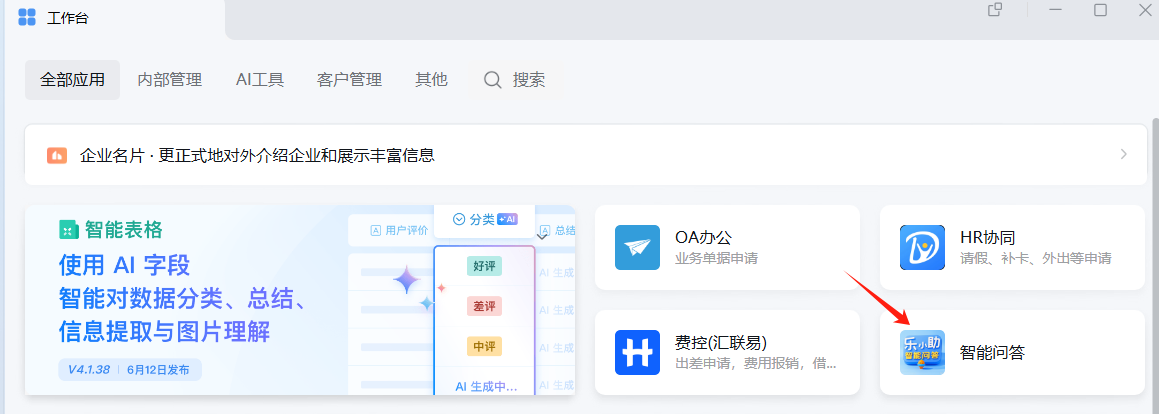
Task: Open the 智能问答 乐小助 icon
Action: click(x=922, y=352)
